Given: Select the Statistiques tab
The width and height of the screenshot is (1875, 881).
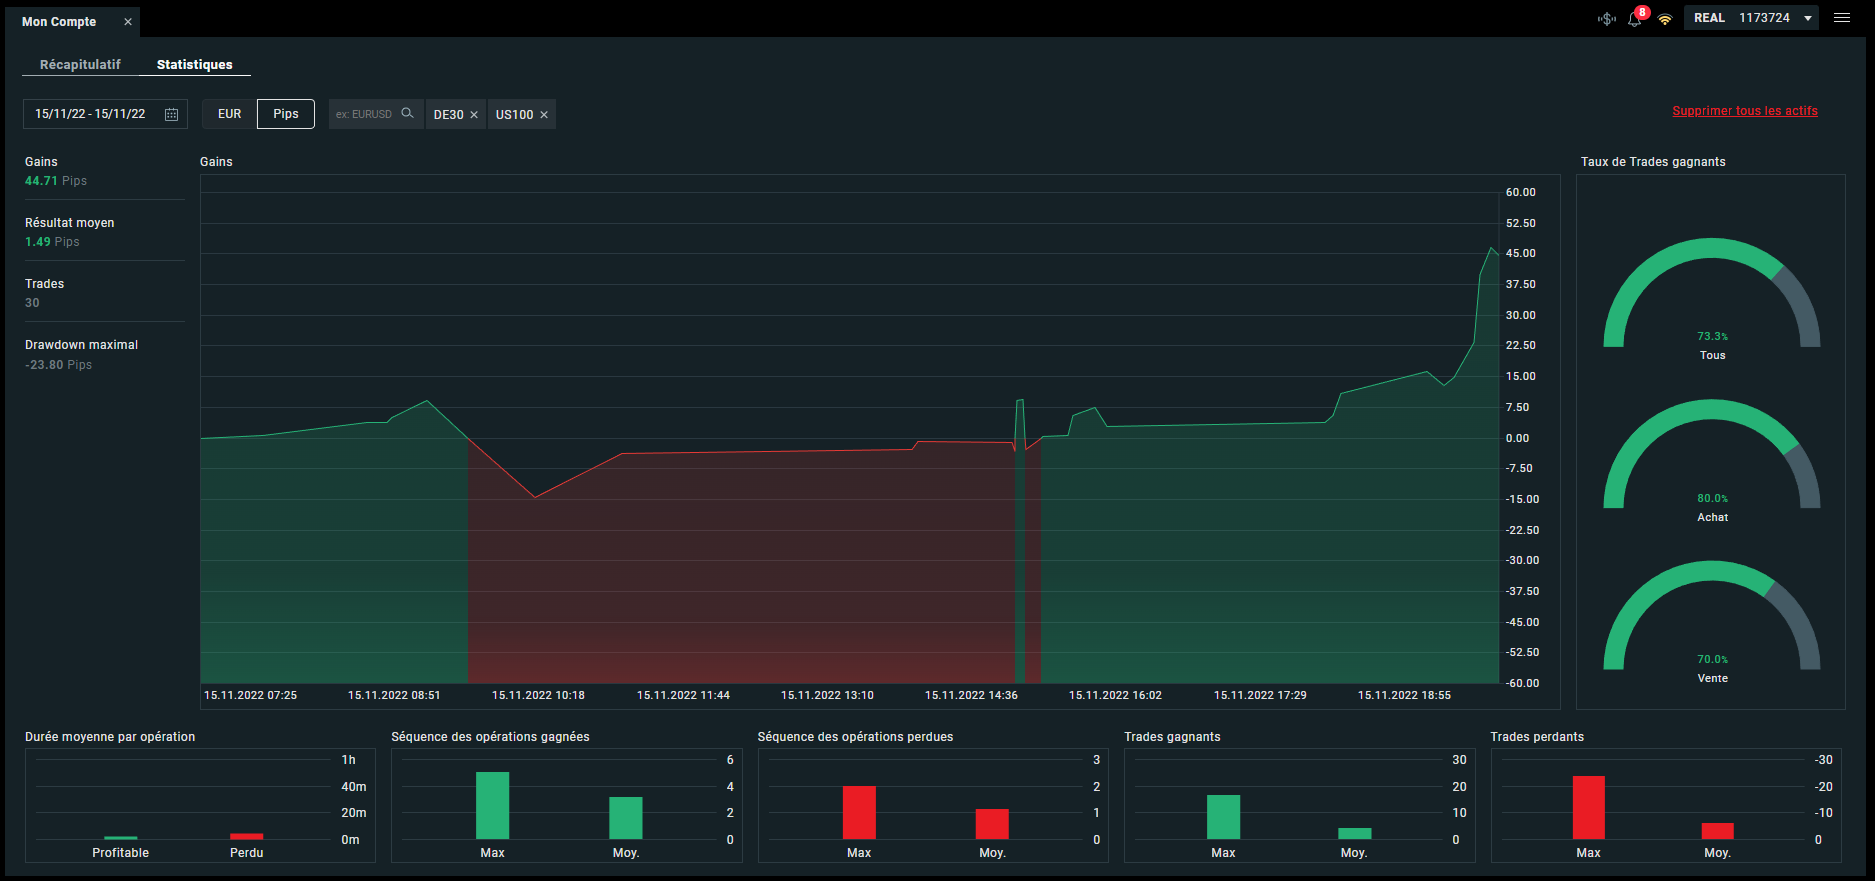Looking at the screenshot, I should point(195,64).
